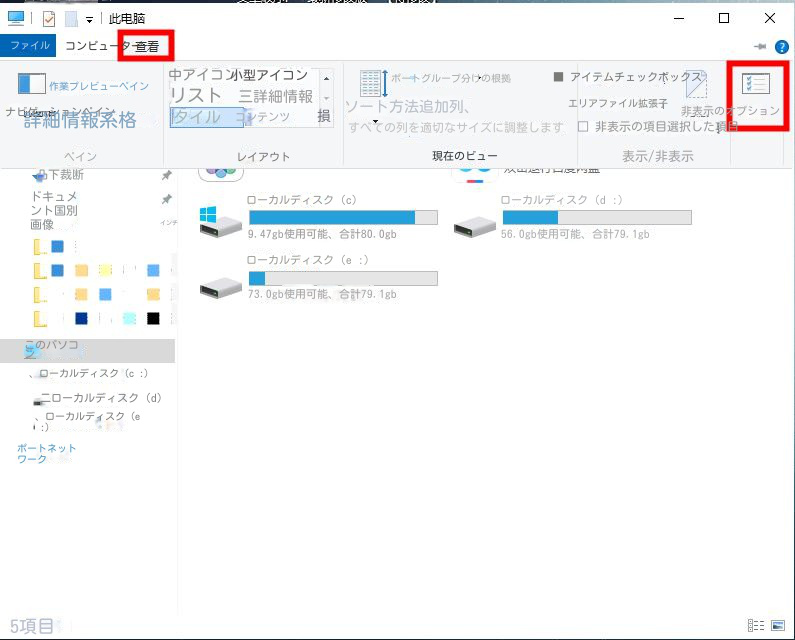Click the drive icon for local disk D
This screenshot has height=640, width=795.
(x=475, y=225)
